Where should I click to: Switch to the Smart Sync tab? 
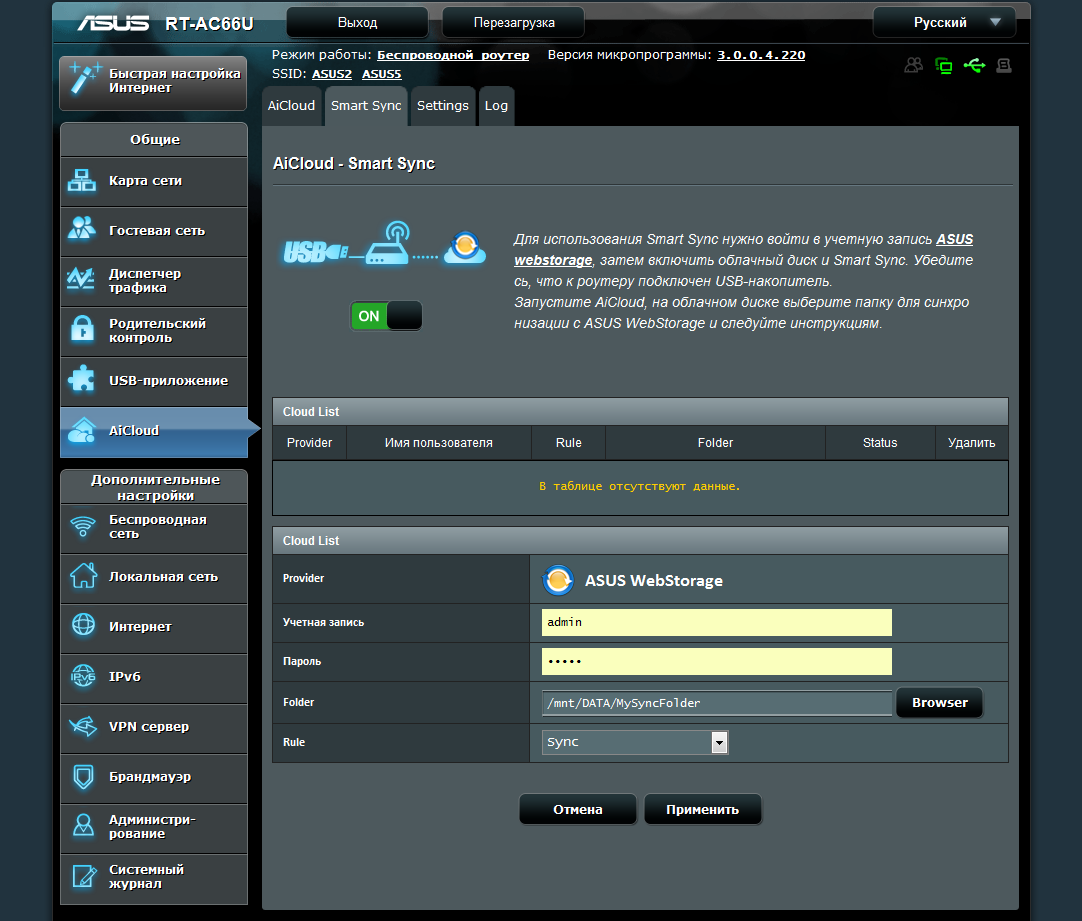point(366,106)
